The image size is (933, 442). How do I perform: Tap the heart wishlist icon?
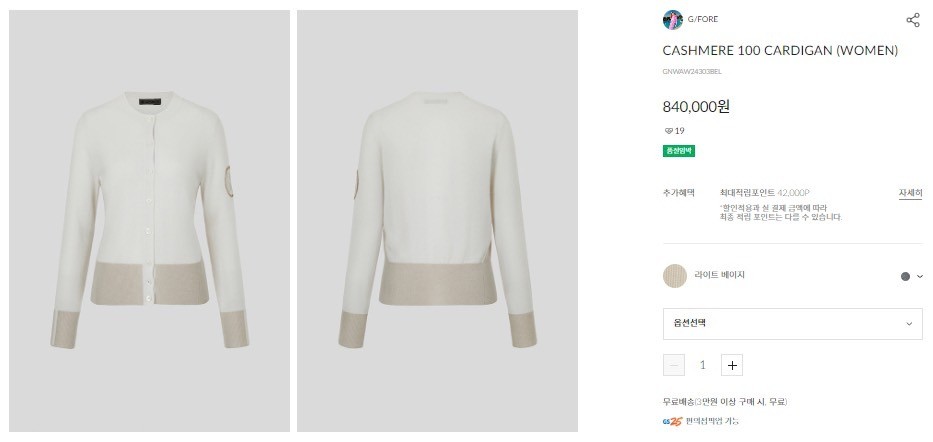tap(668, 131)
